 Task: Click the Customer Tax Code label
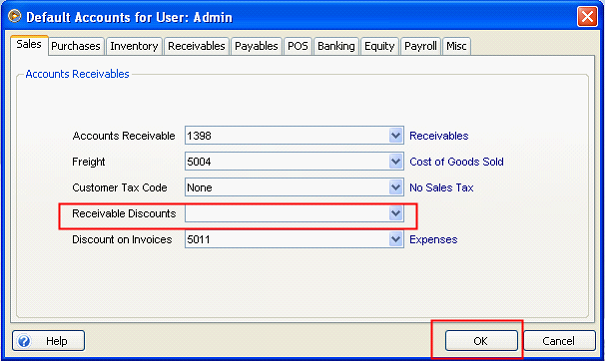pyautogui.click(x=120, y=188)
